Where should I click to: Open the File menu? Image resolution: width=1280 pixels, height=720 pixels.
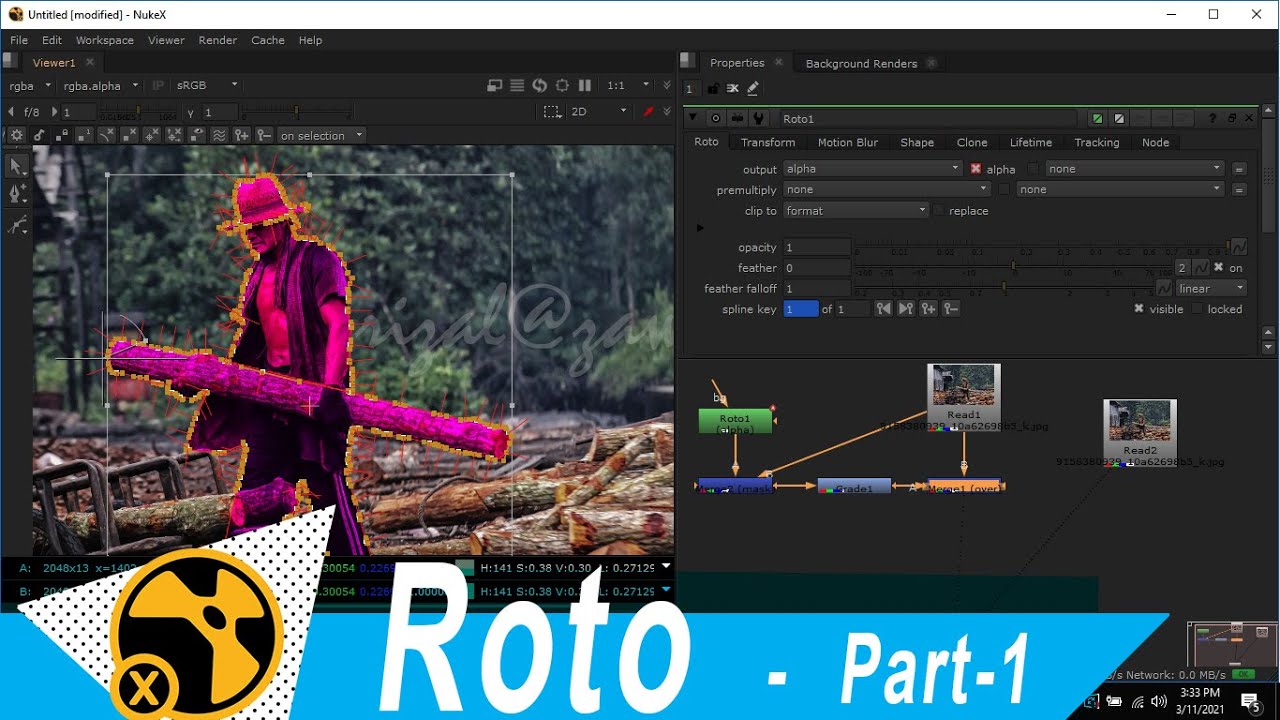[x=19, y=40]
